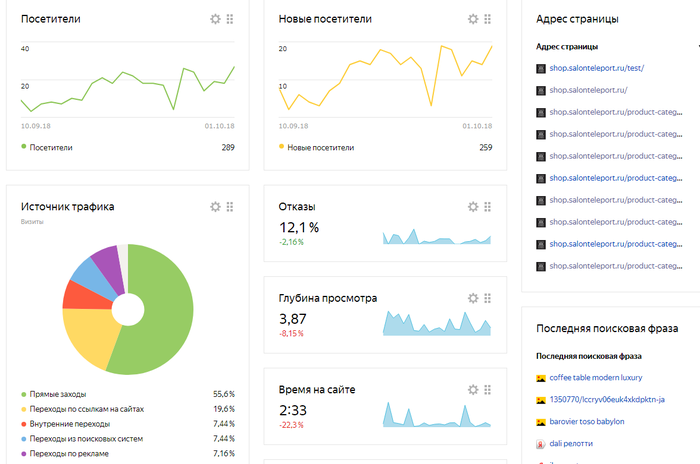Open Глубина просмотра widget settings gear
This screenshot has height=464, width=700.
click(473, 298)
